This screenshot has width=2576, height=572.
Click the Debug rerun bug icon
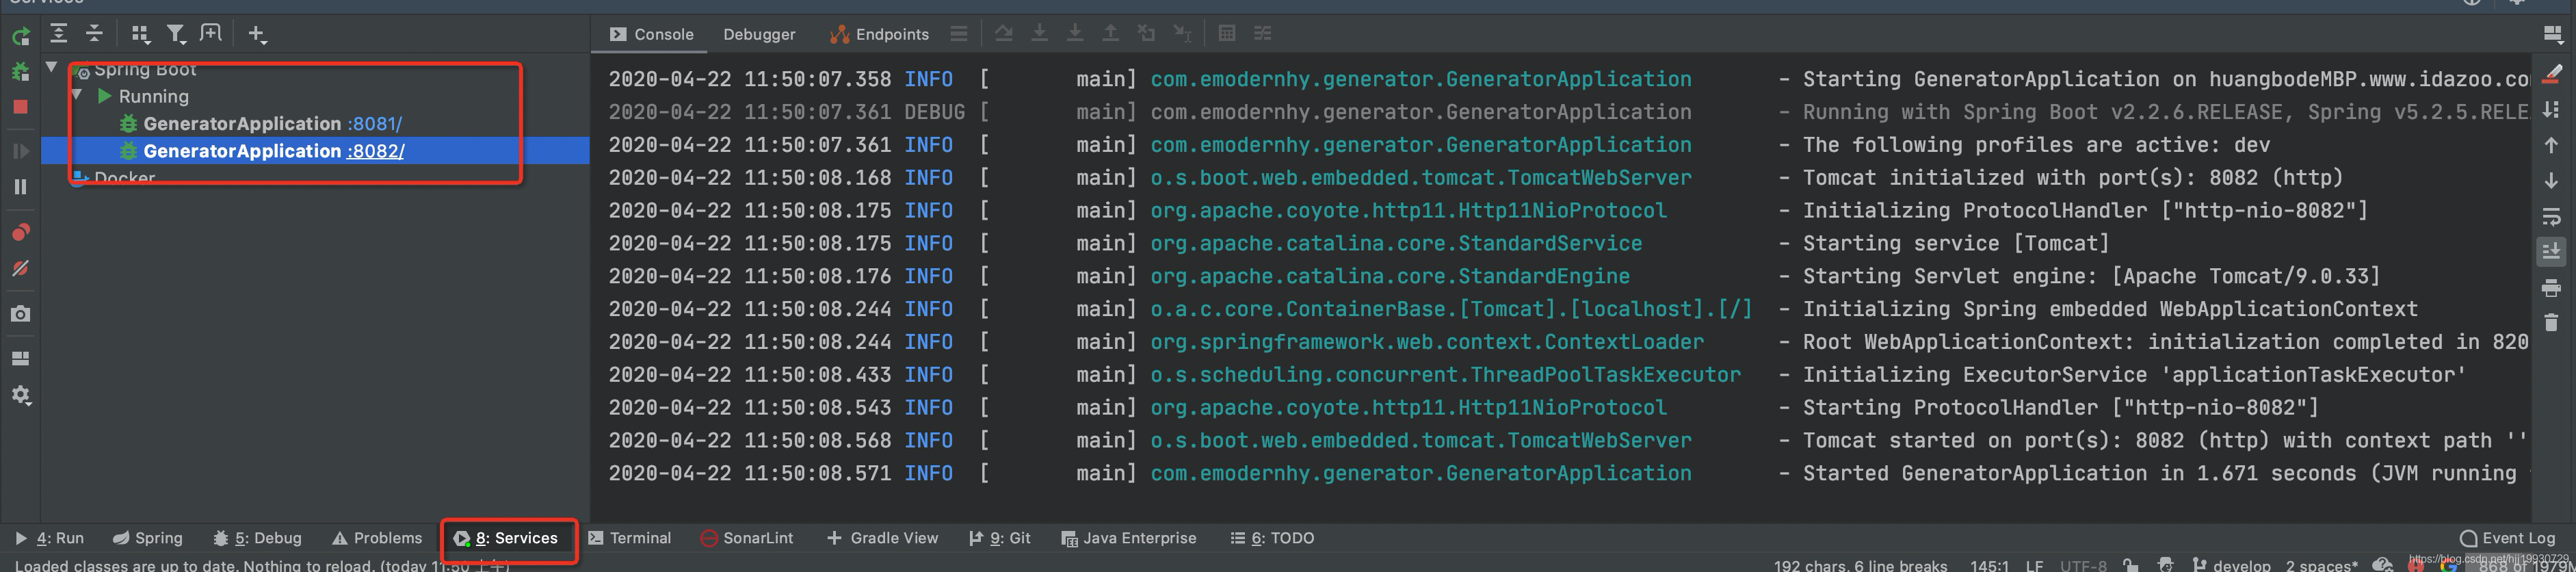tap(20, 72)
